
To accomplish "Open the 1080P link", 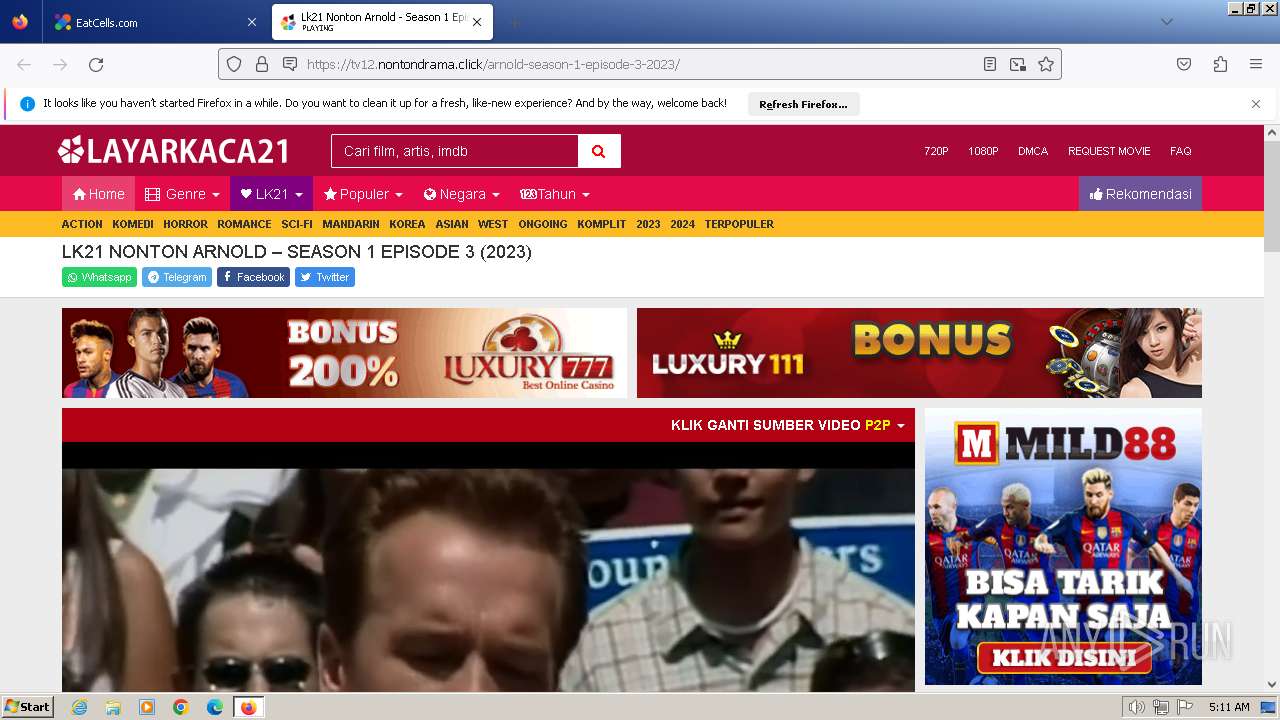I will click(x=983, y=151).
